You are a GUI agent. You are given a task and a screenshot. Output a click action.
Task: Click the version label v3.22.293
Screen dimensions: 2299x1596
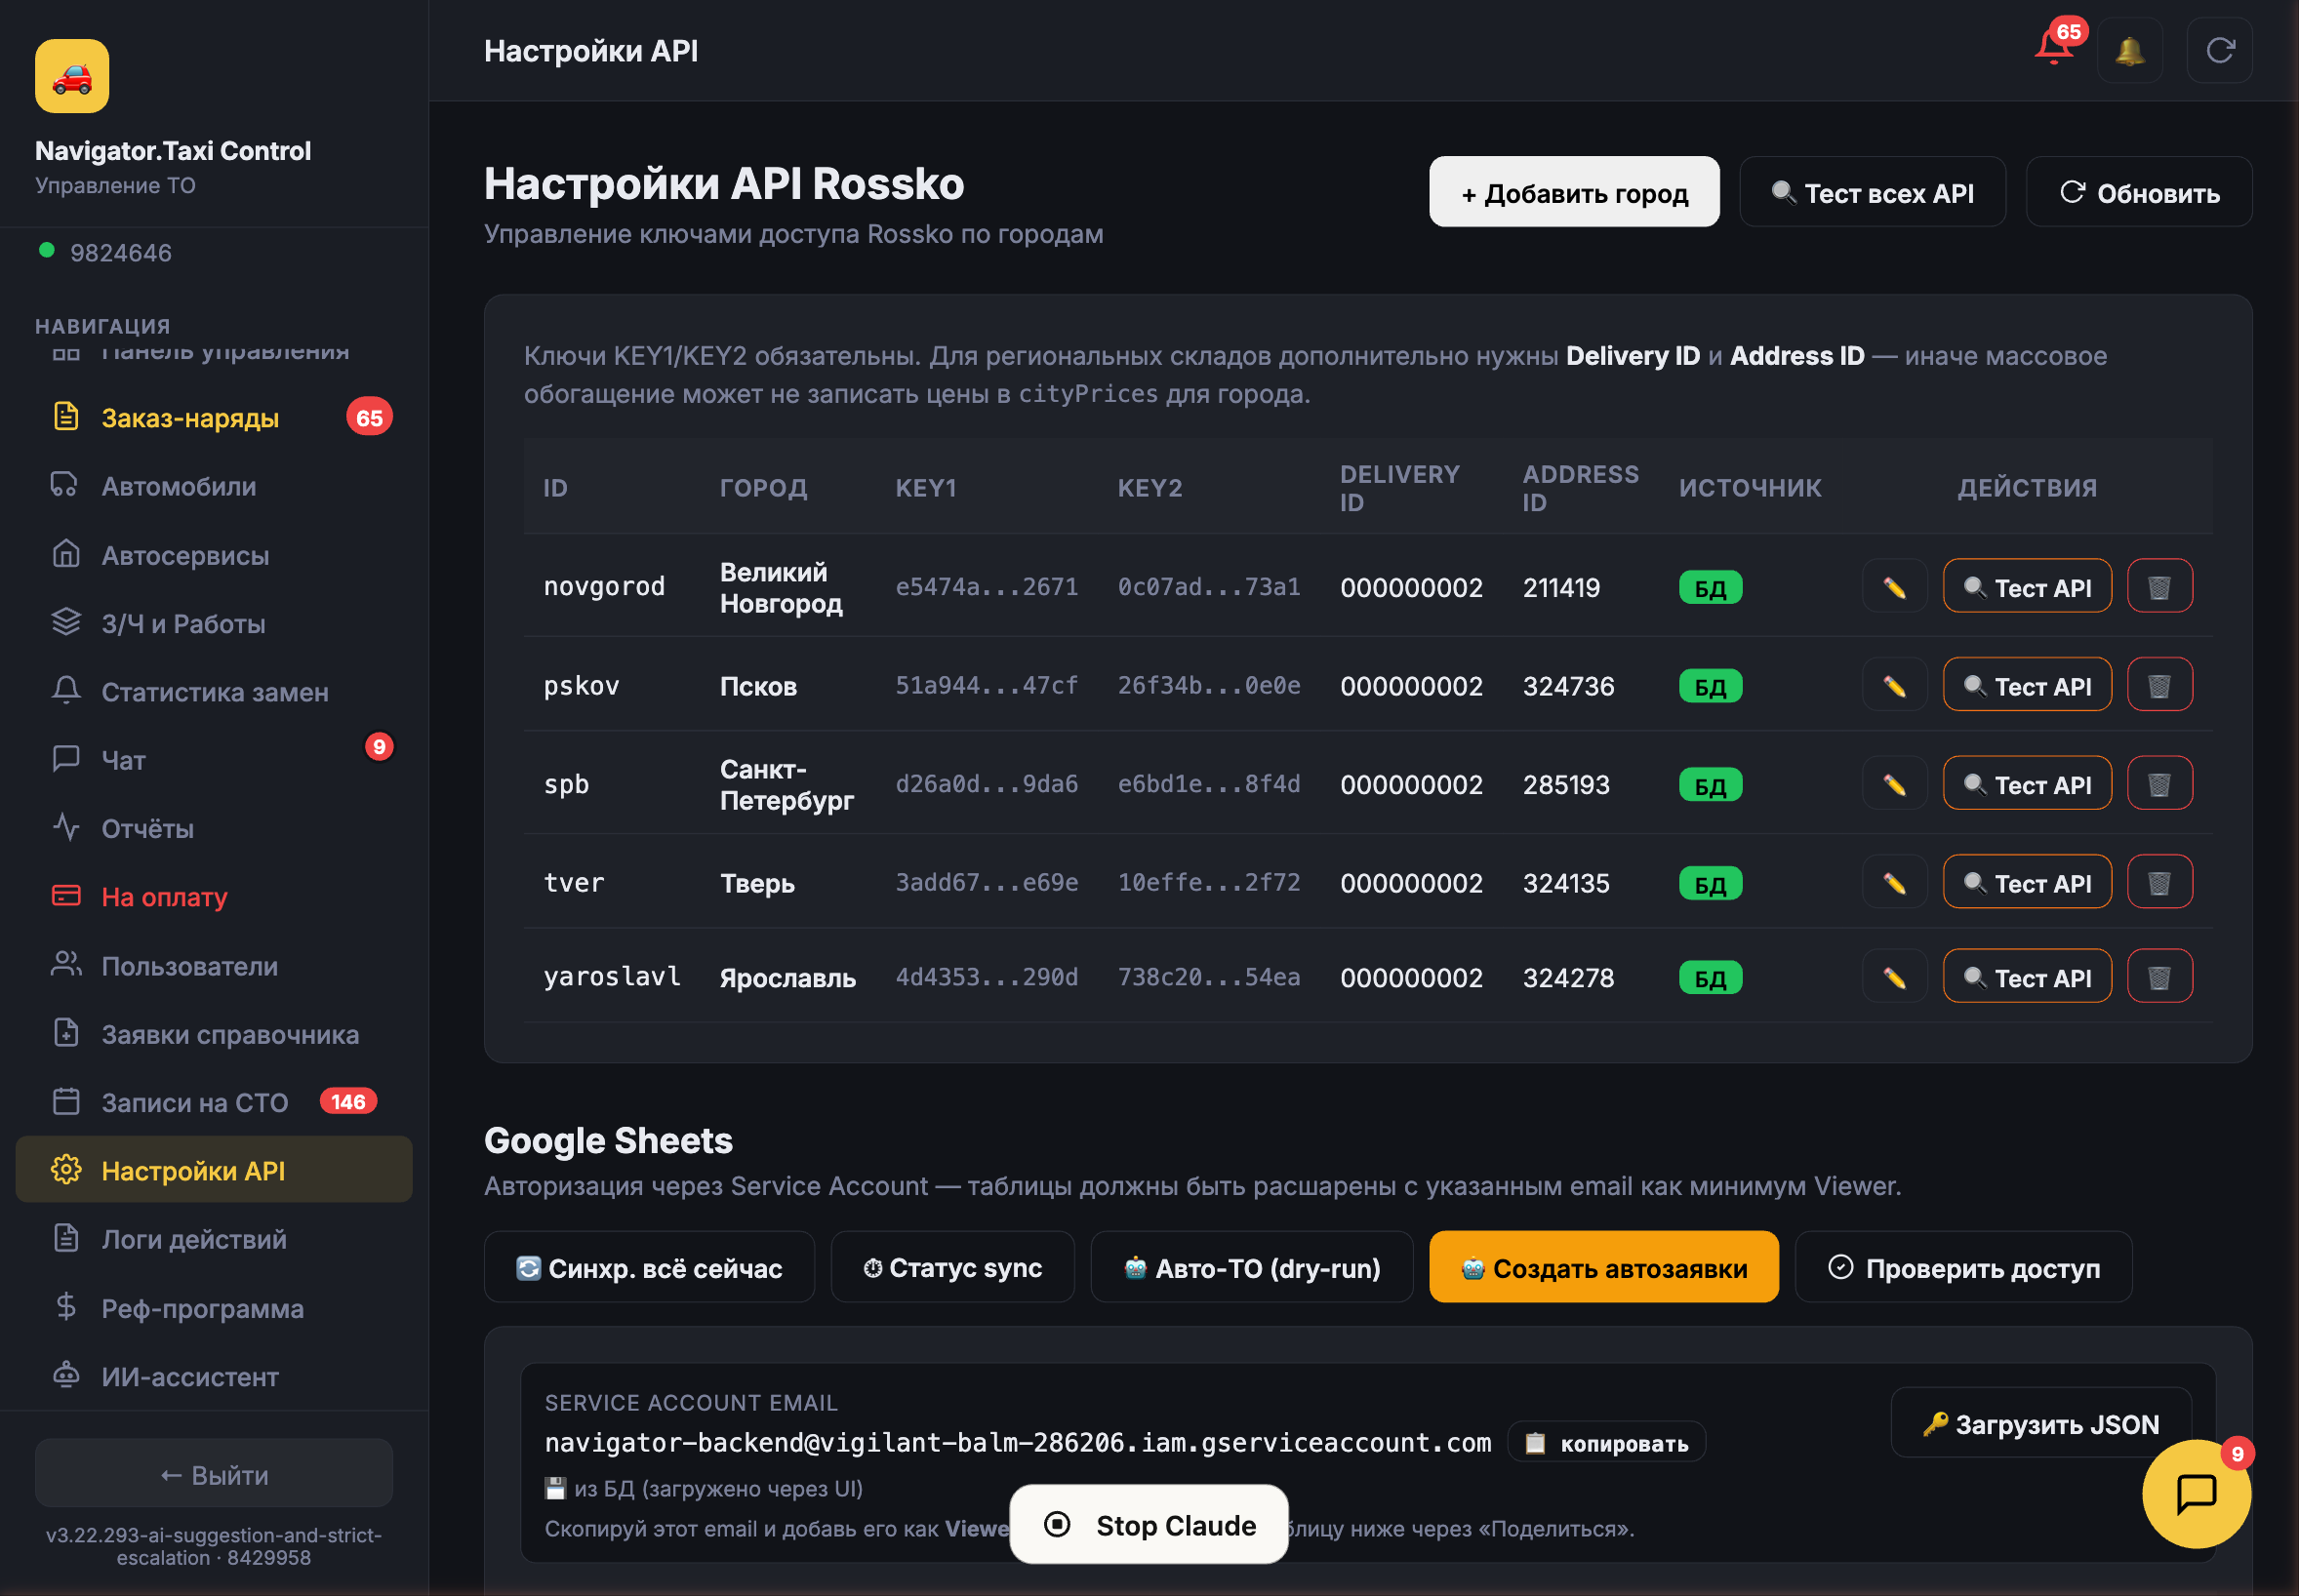[x=213, y=1546]
